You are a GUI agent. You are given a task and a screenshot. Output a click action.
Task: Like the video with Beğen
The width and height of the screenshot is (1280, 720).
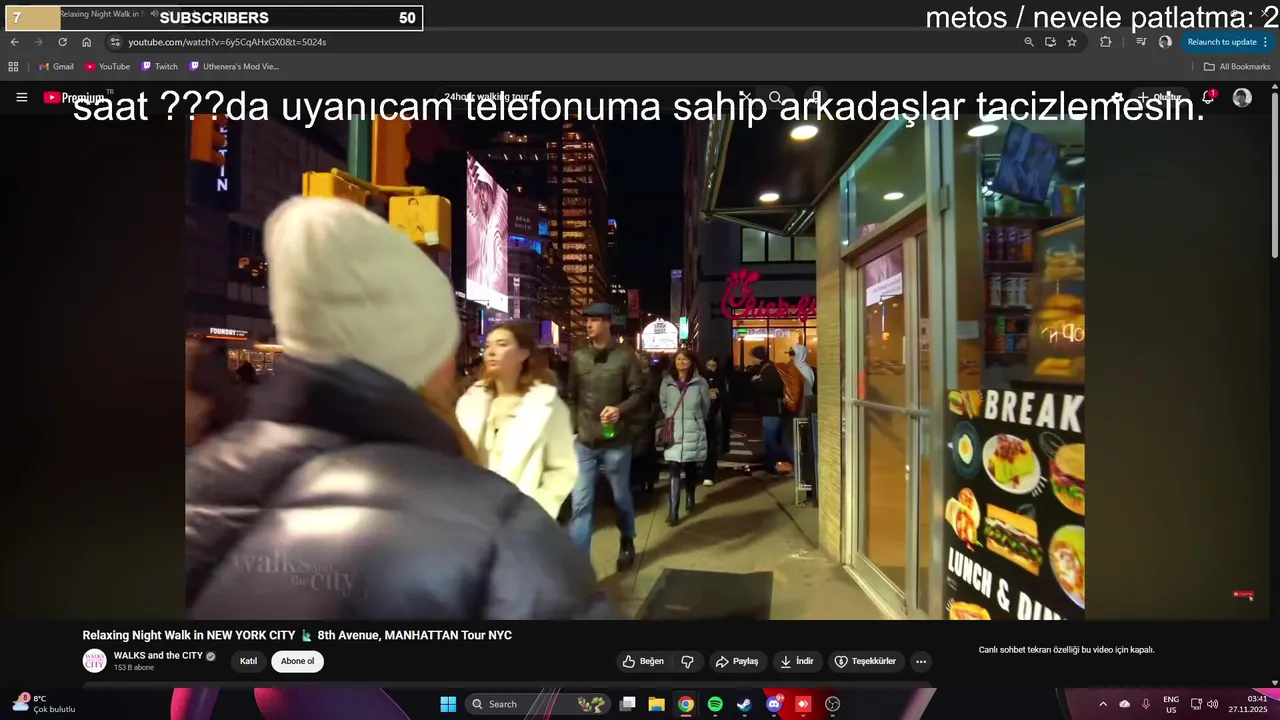643,661
